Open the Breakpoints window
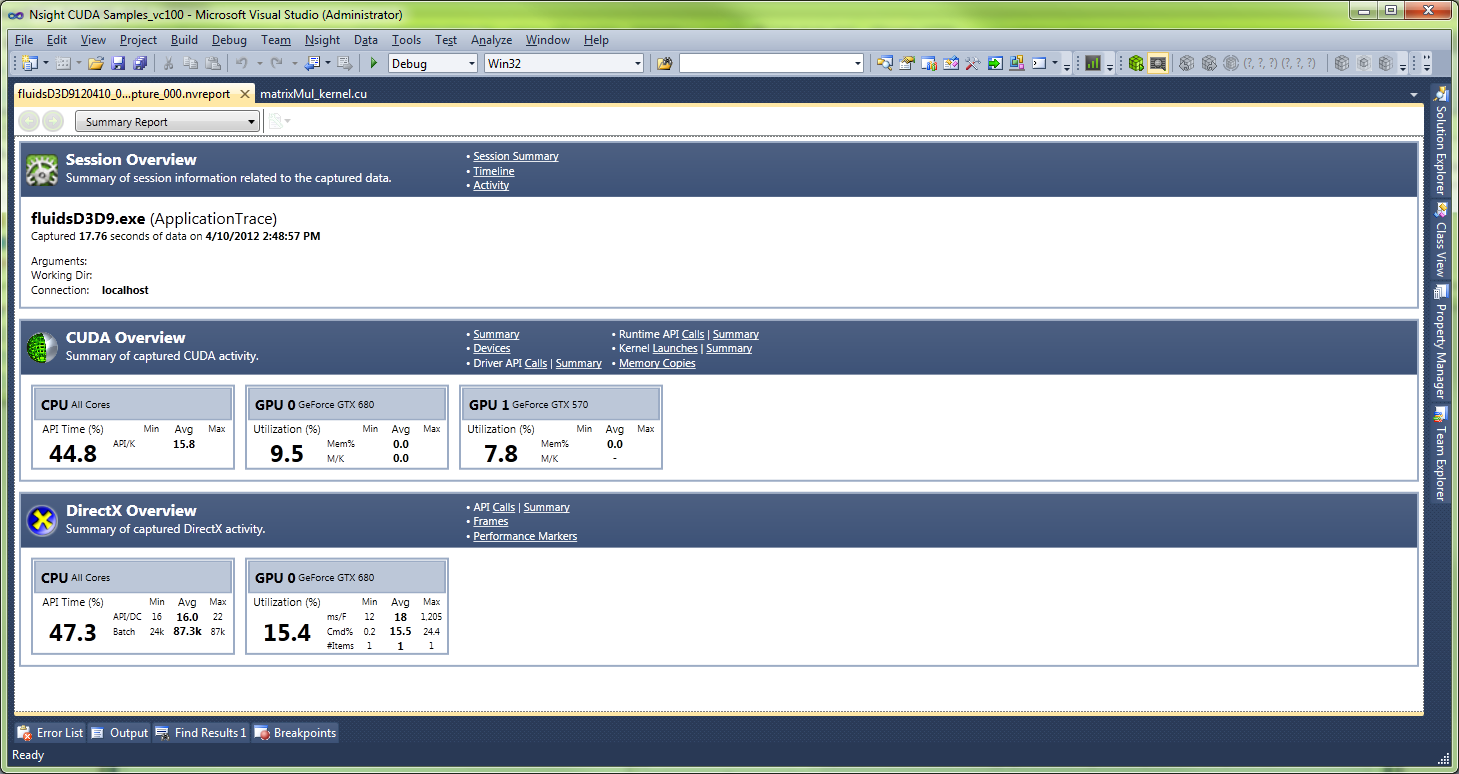The image size is (1459, 774). [x=296, y=732]
